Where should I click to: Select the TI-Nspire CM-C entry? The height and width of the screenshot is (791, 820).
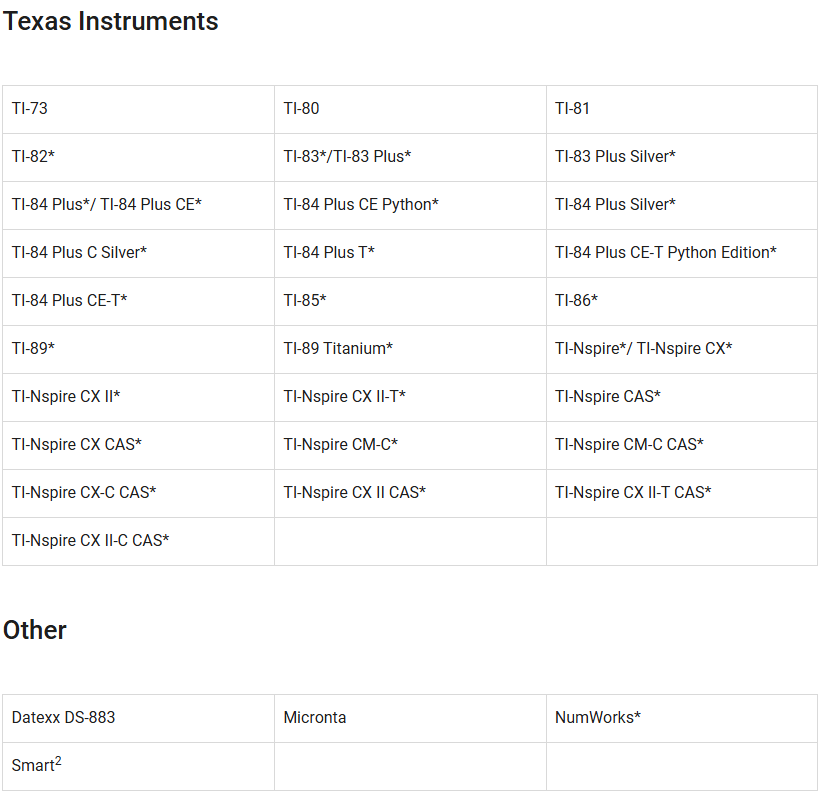340,445
